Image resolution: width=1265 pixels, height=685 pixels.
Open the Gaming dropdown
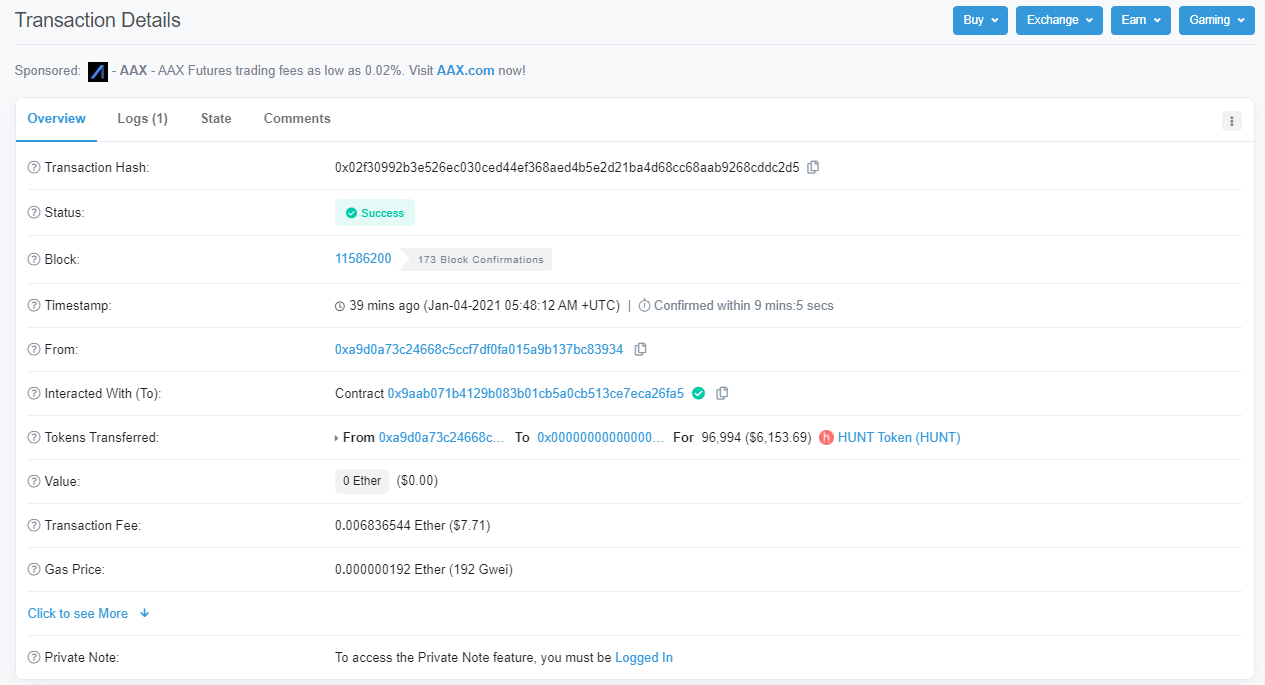pyautogui.click(x=1217, y=20)
